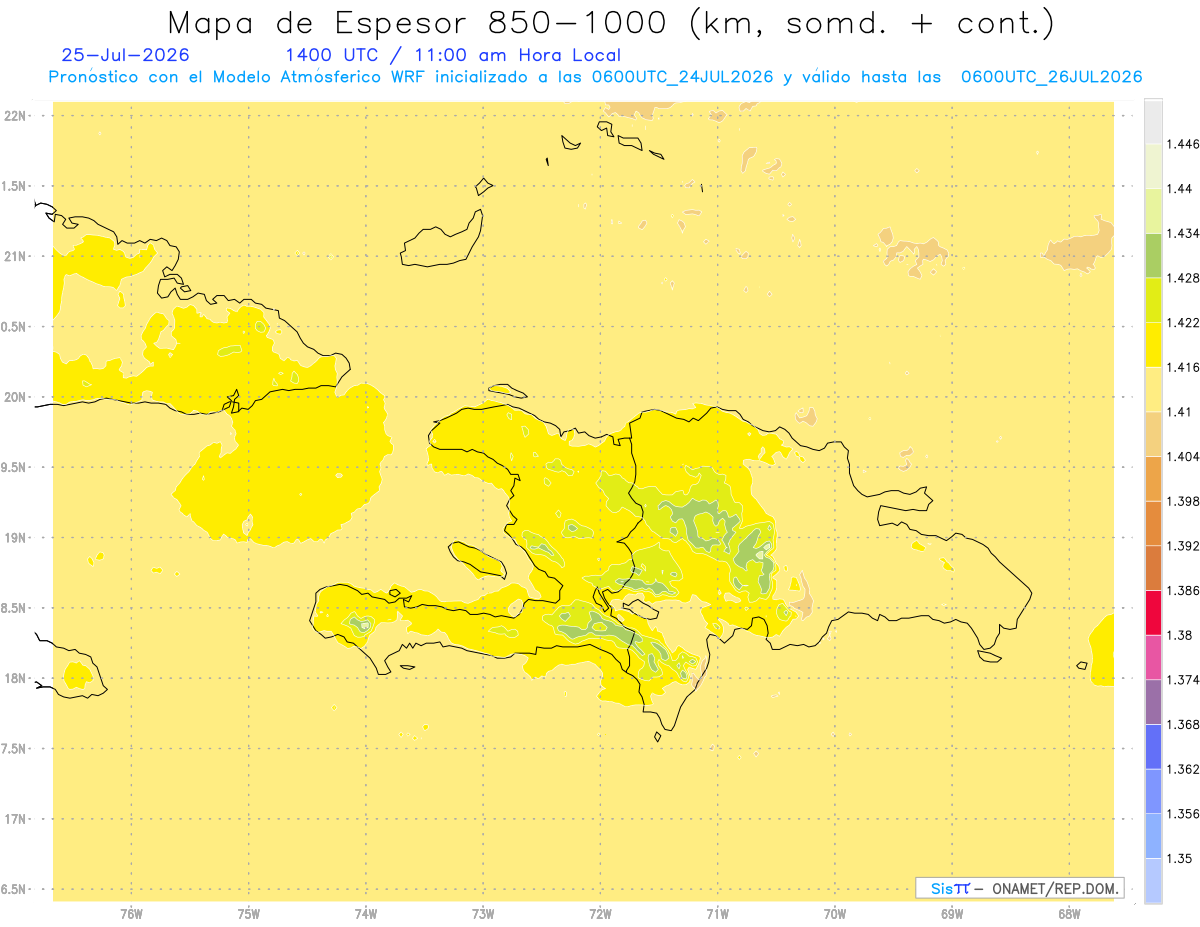Image resolution: width=1200 pixels, height=927 pixels.
Task: Click the '72W' longitude axis label
Action: tap(600, 913)
